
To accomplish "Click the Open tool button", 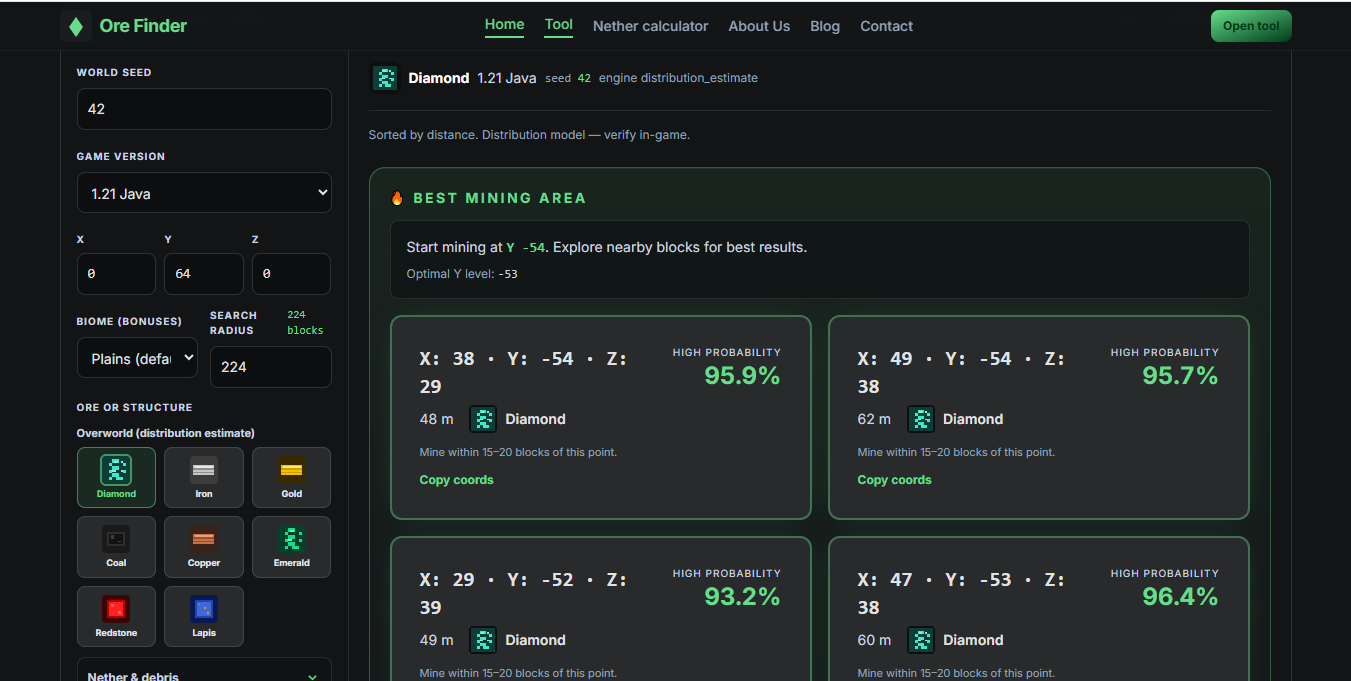I will pos(1250,25).
